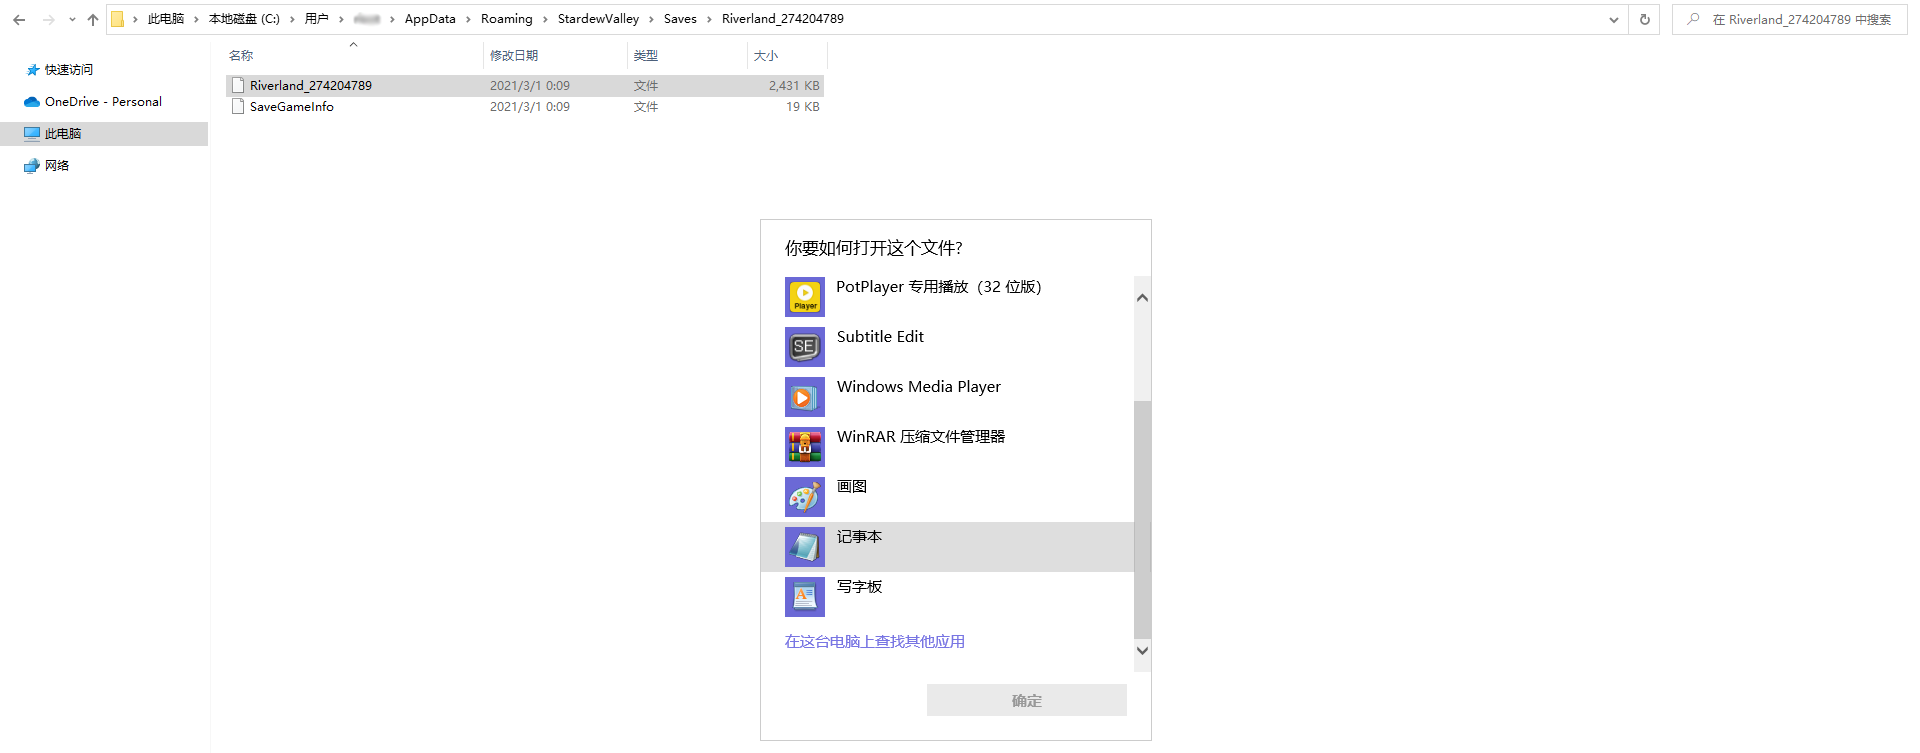Jump to the AppData folder in the path

coord(430,19)
